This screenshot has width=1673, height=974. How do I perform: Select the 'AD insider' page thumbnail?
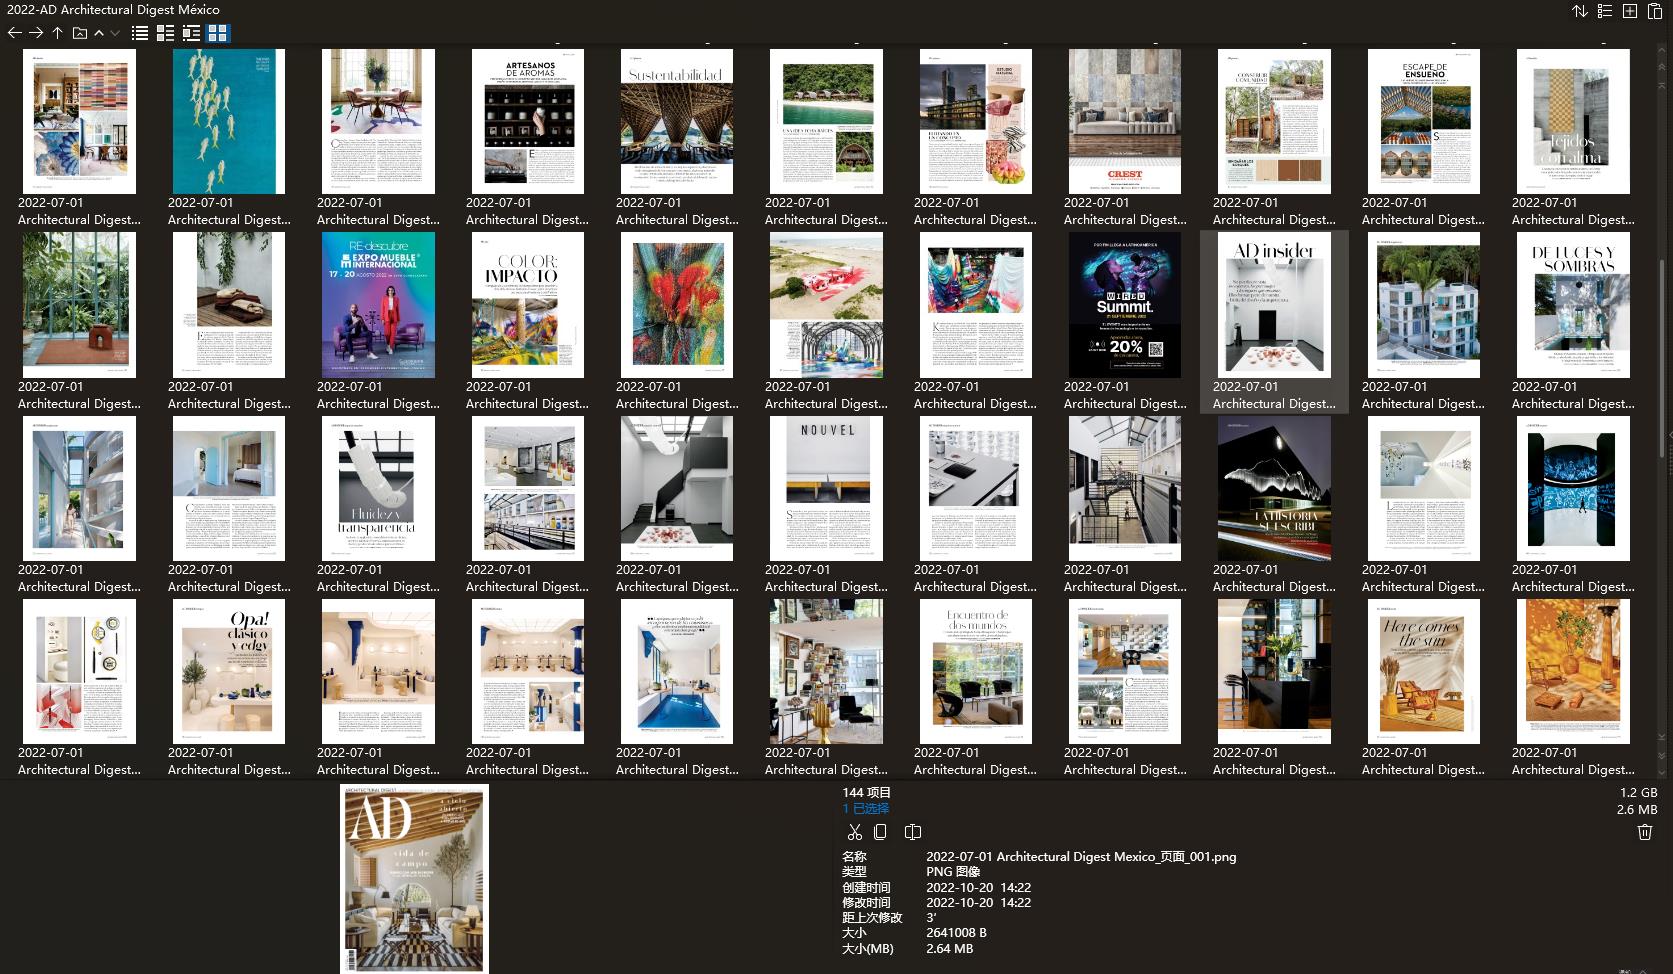[1274, 305]
